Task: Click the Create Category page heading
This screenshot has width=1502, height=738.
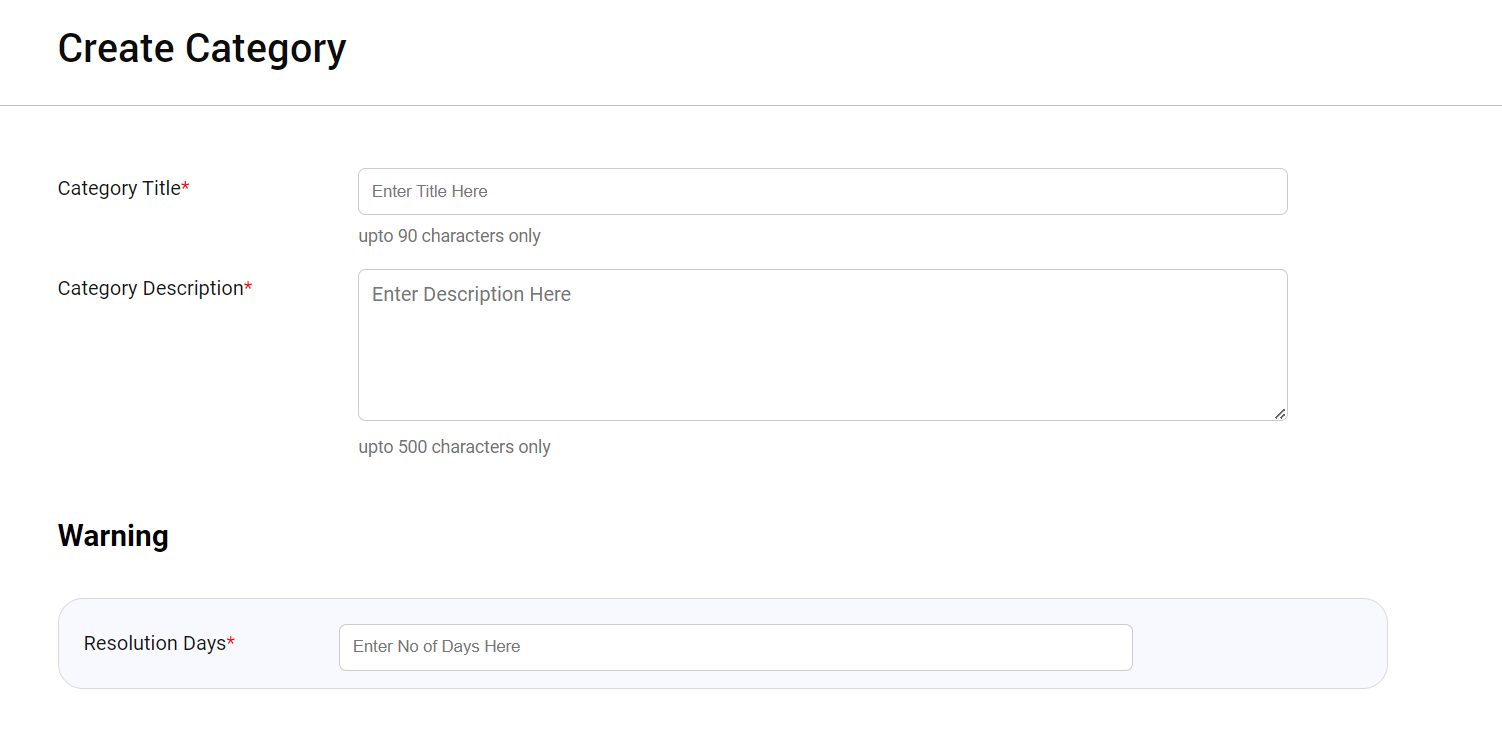Action: coord(202,48)
